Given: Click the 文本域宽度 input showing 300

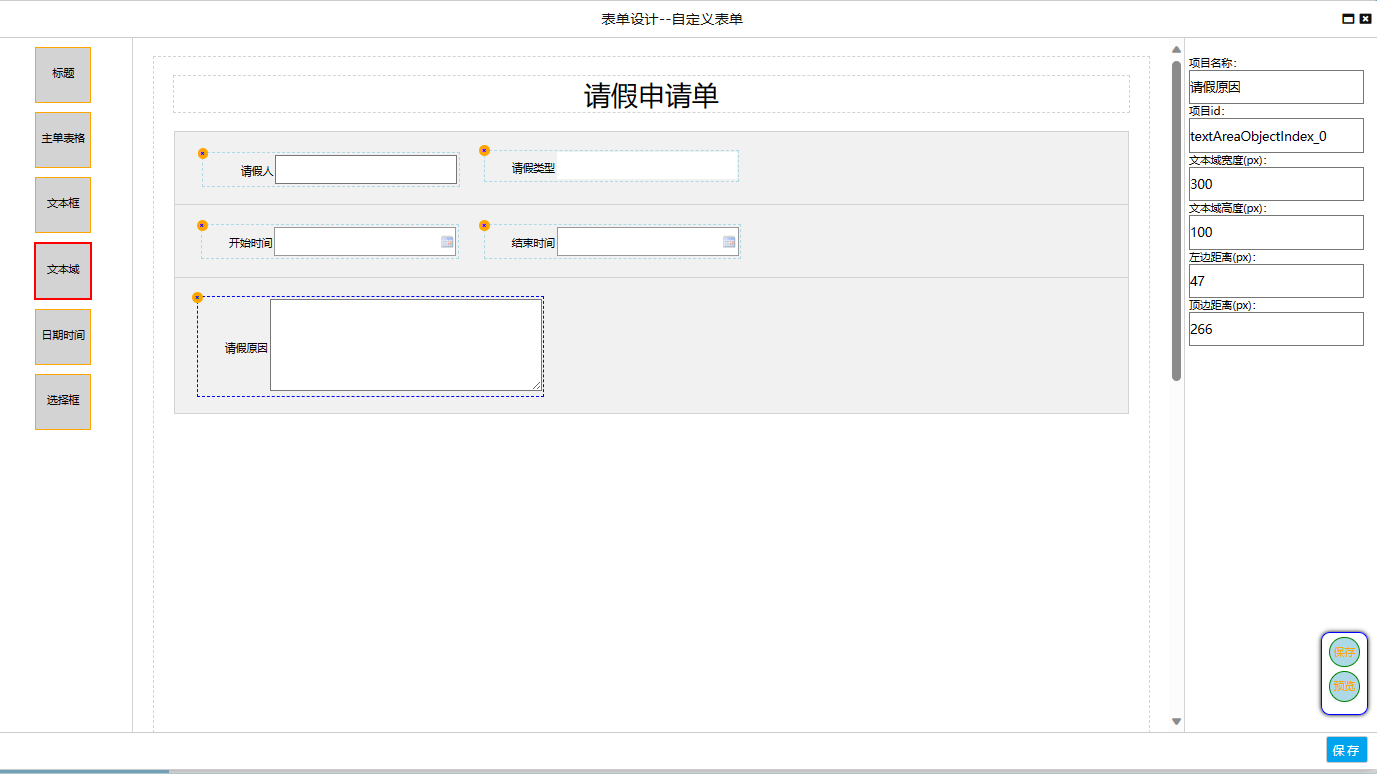Looking at the screenshot, I should (x=1276, y=184).
